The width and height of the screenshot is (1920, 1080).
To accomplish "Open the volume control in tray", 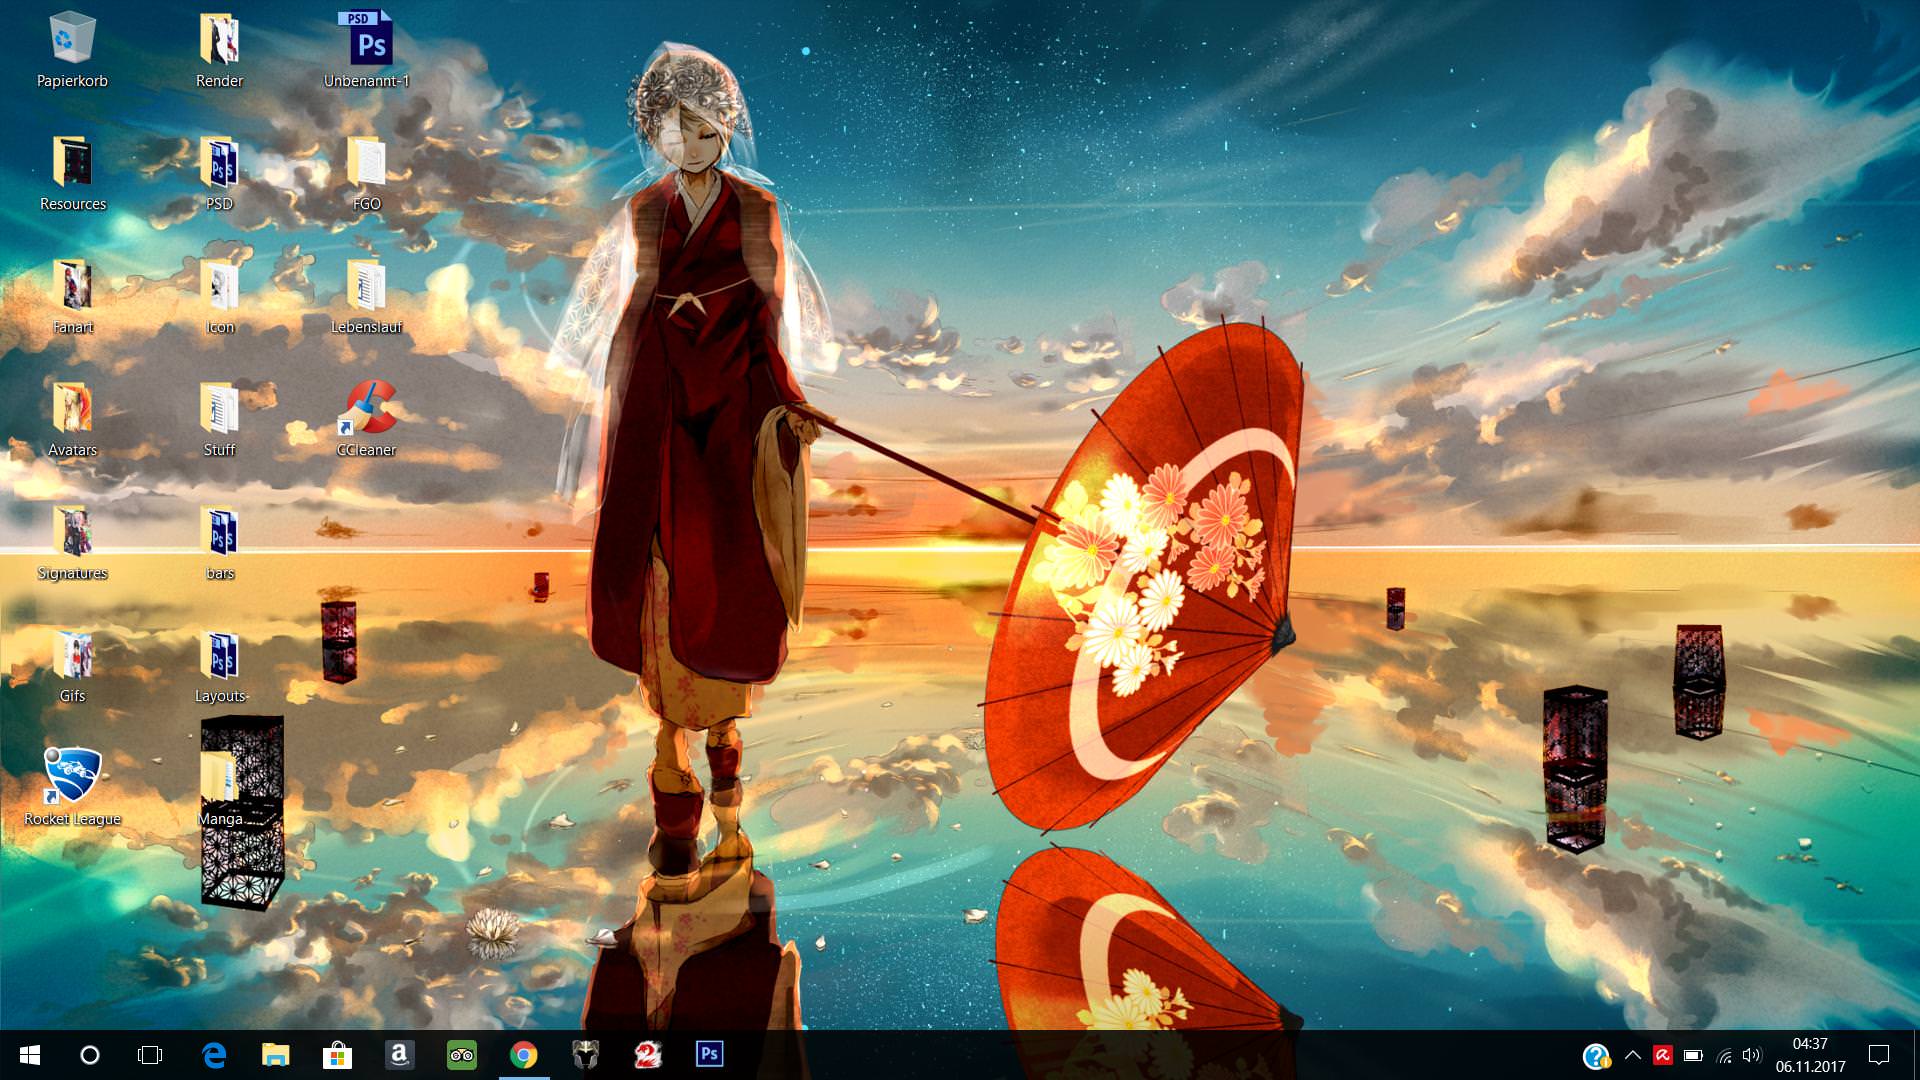I will pyautogui.click(x=1751, y=1055).
